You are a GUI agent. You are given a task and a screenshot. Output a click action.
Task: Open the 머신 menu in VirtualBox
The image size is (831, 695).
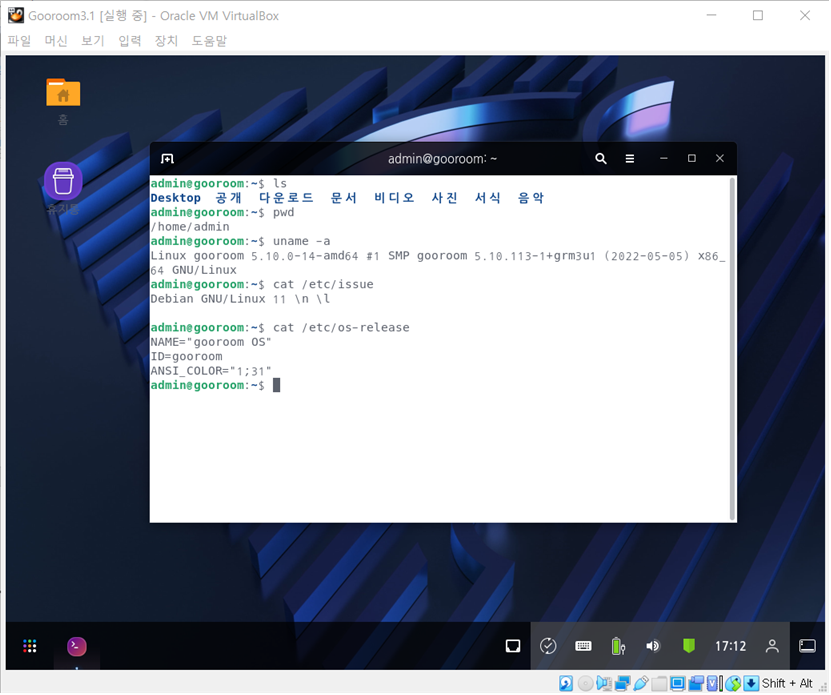pyautogui.click(x=56, y=41)
